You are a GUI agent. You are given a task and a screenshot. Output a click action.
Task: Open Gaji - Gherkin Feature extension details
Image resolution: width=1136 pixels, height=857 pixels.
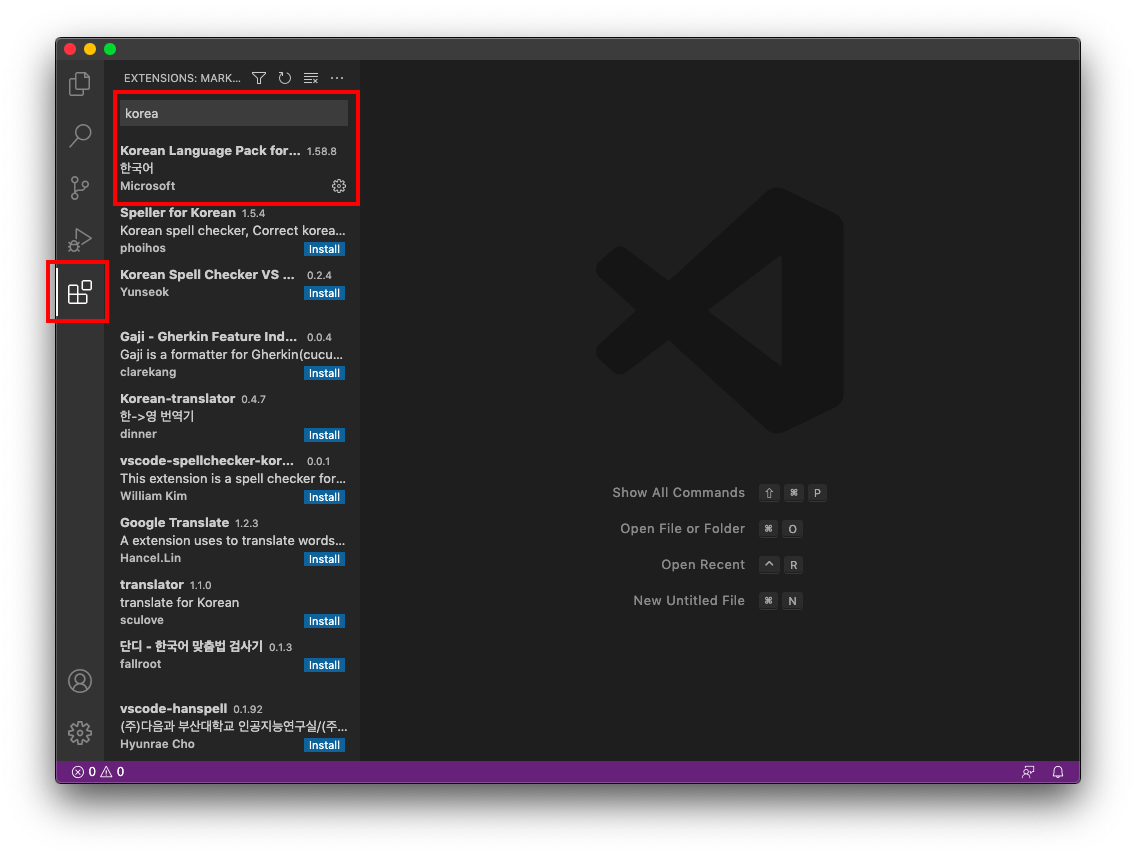[233, 354]
